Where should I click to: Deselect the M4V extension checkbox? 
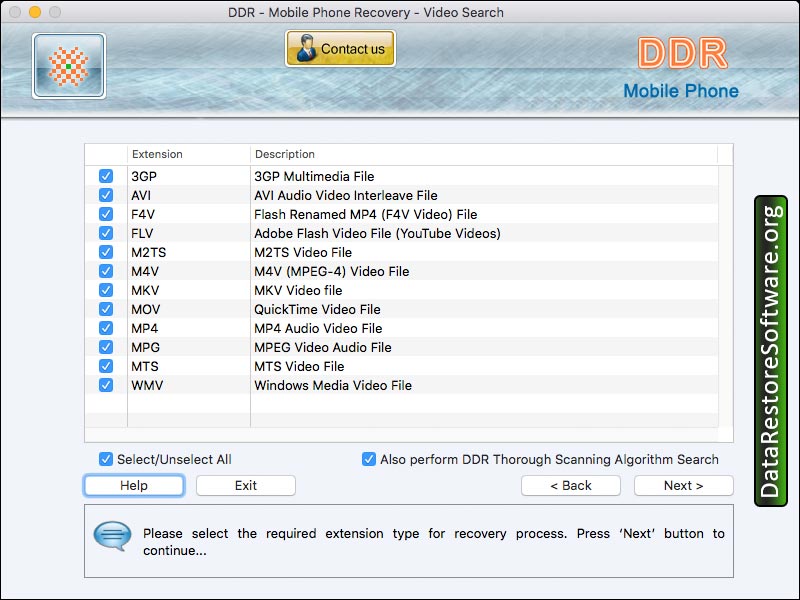point(106,271)
